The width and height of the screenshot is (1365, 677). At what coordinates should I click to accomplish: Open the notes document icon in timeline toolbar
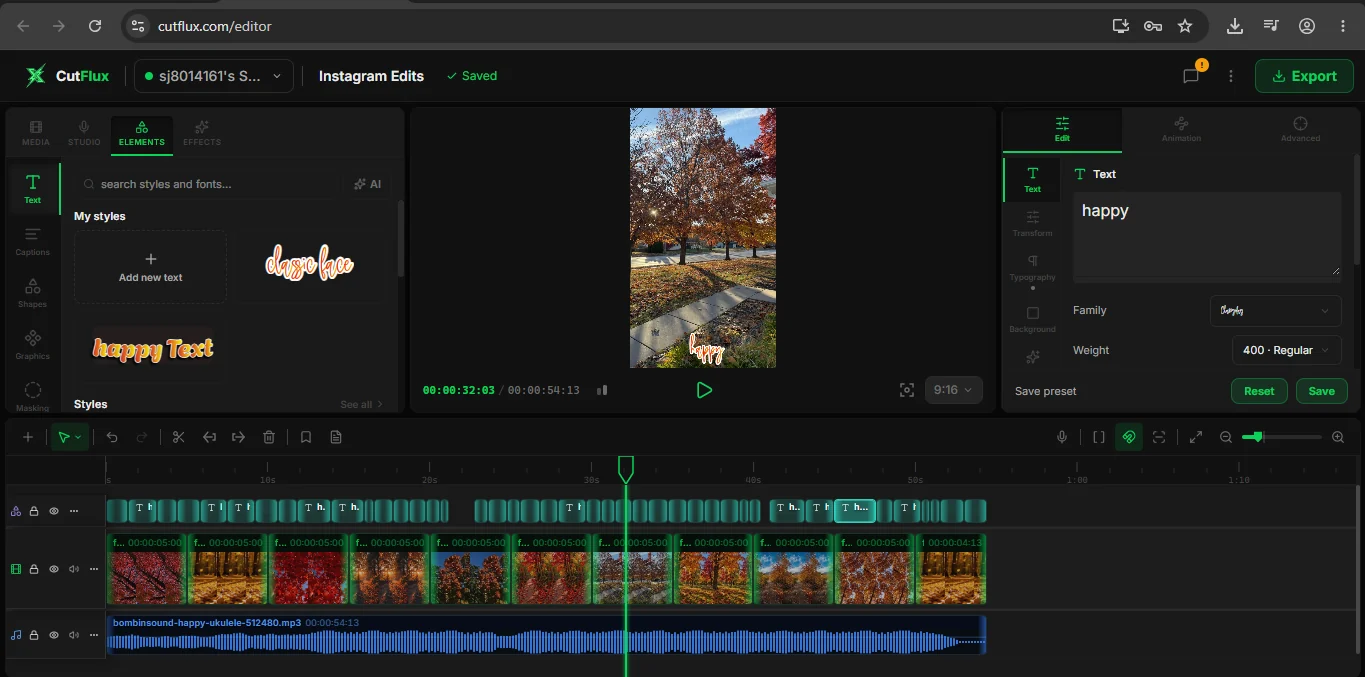pos(336,437)
